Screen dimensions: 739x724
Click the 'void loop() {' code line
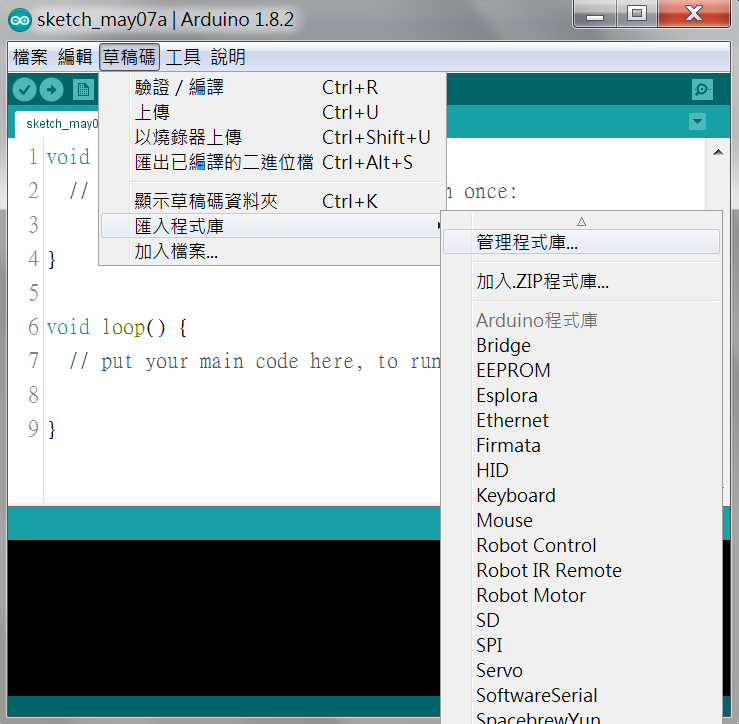116,327
